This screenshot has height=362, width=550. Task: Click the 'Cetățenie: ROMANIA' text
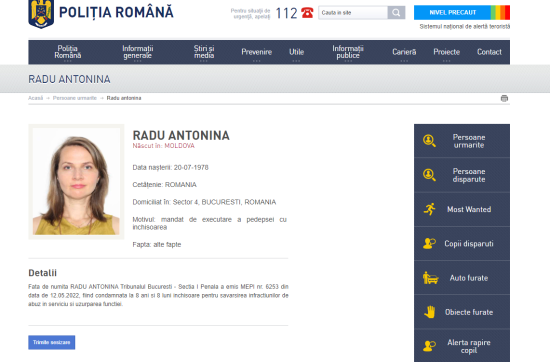[x=165, y=185]
